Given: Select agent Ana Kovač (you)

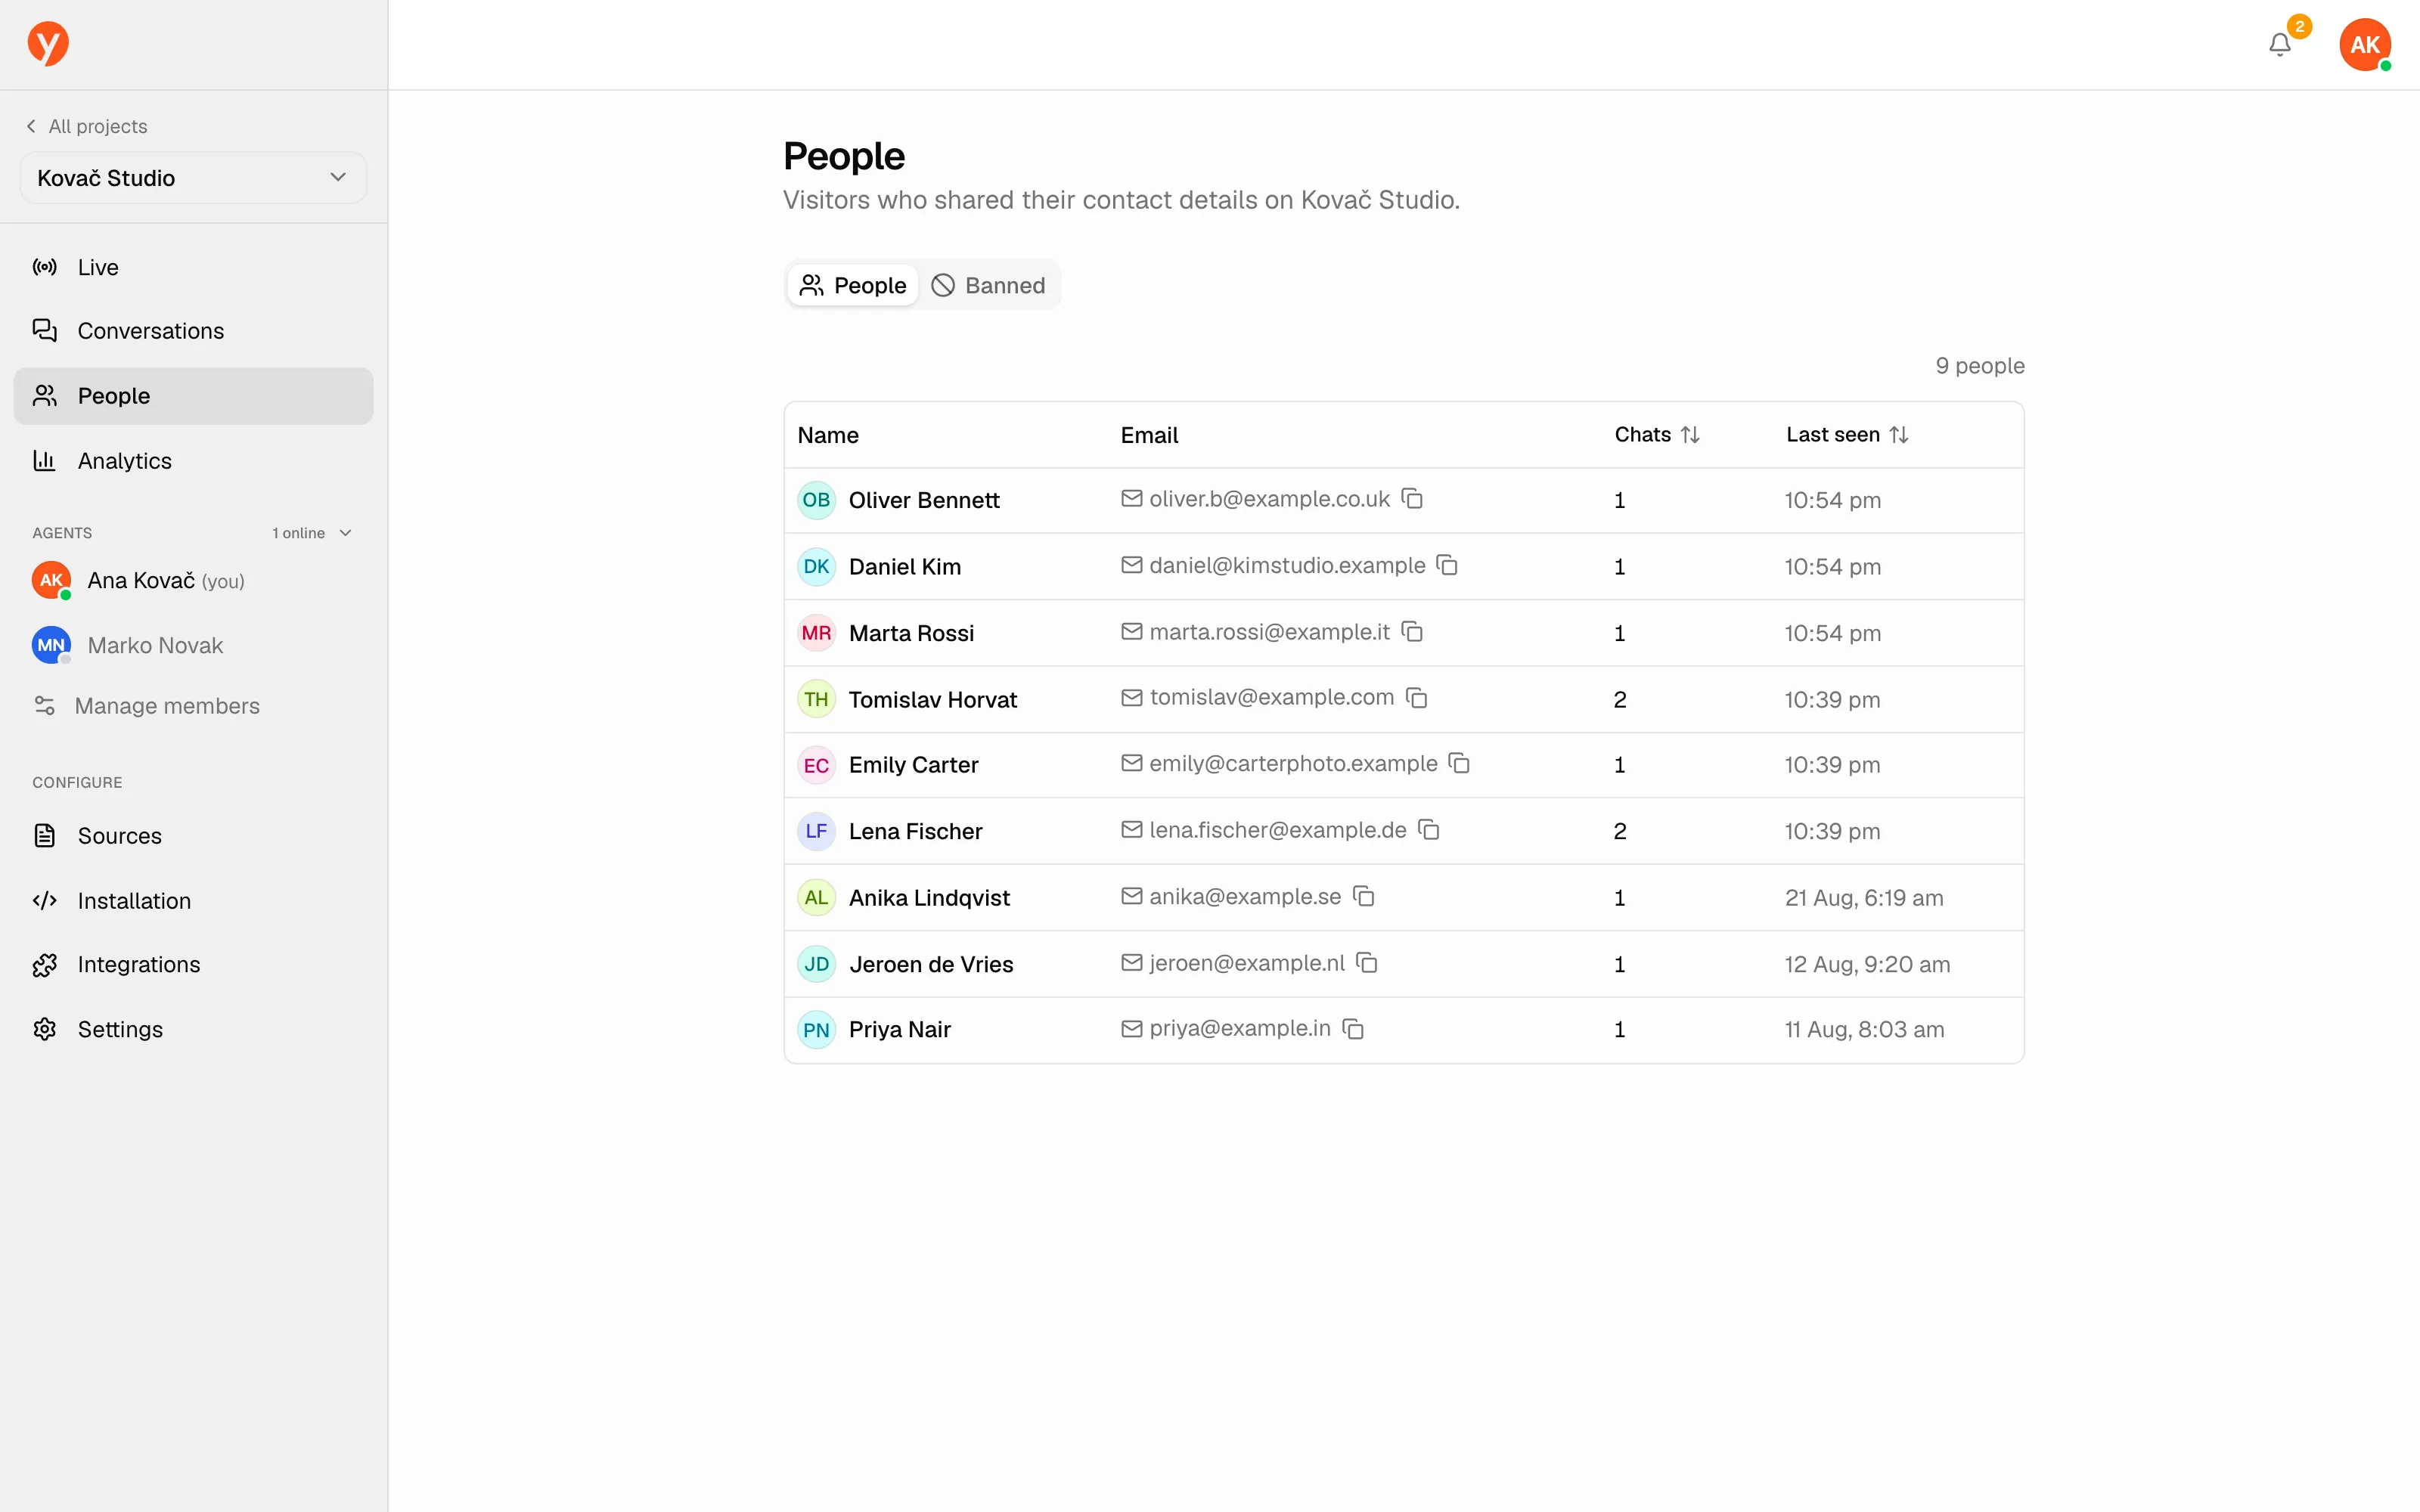Looking at the screenshot, I should (166, 581).
